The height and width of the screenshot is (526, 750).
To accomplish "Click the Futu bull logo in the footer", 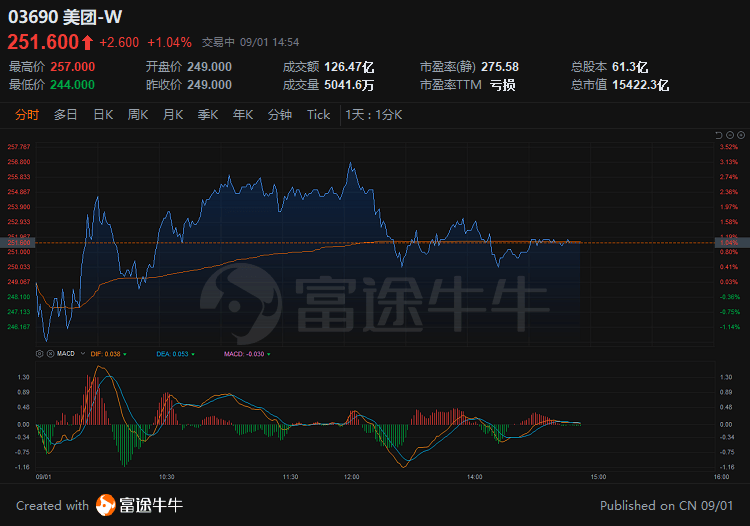I will [106, 505].
